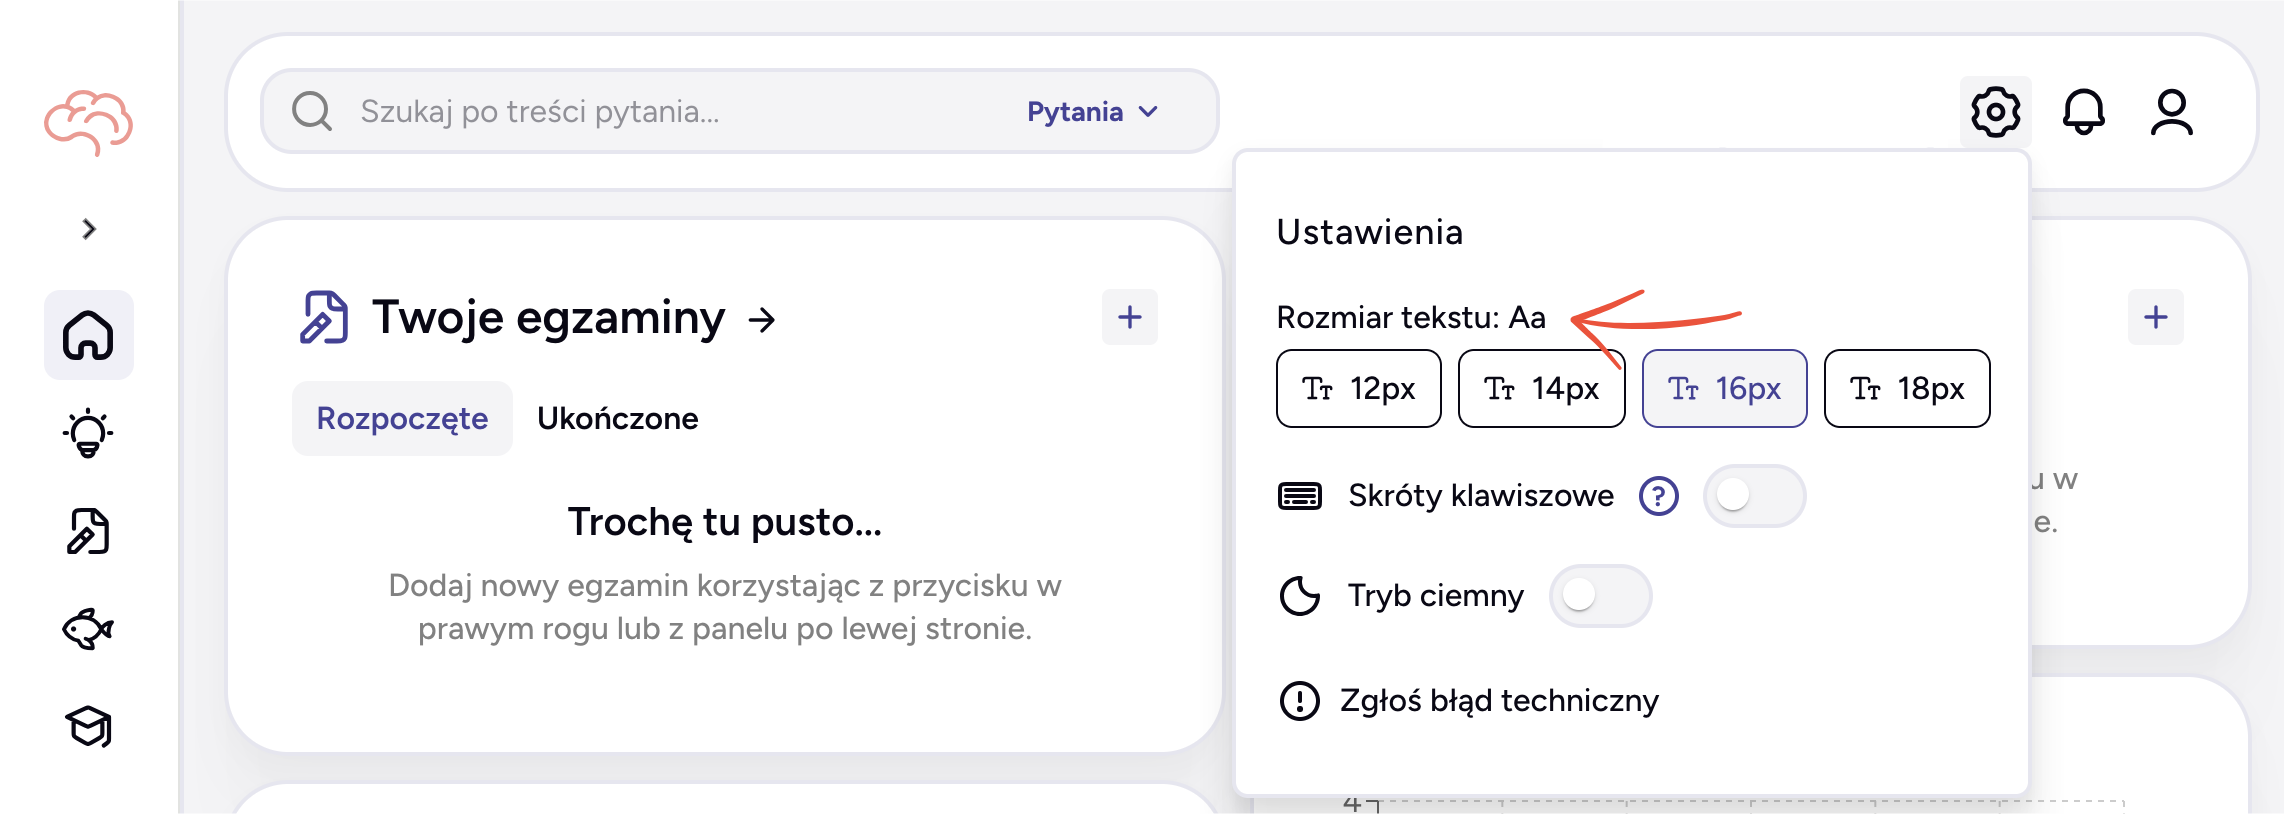The width and height of the screenshot is (2284, 814).
Task: Open the lightbulb section in the sidebar
Action: (88, 433)
